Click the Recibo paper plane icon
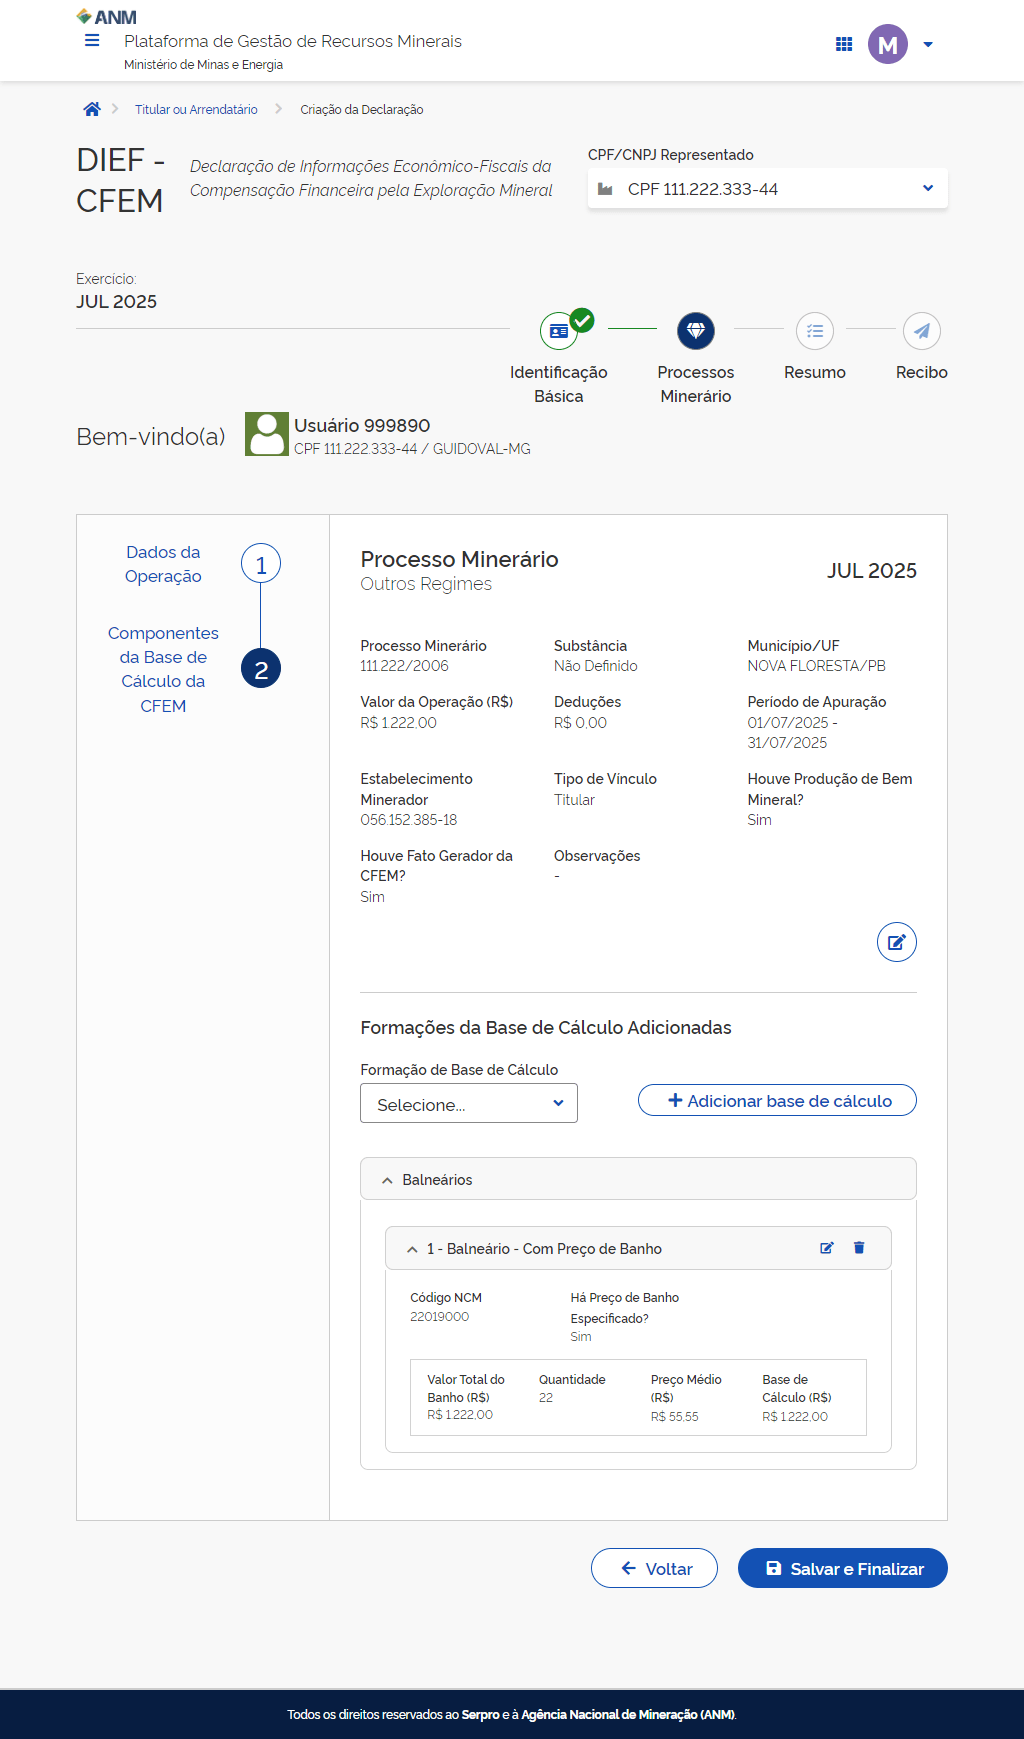 point(921,331)
